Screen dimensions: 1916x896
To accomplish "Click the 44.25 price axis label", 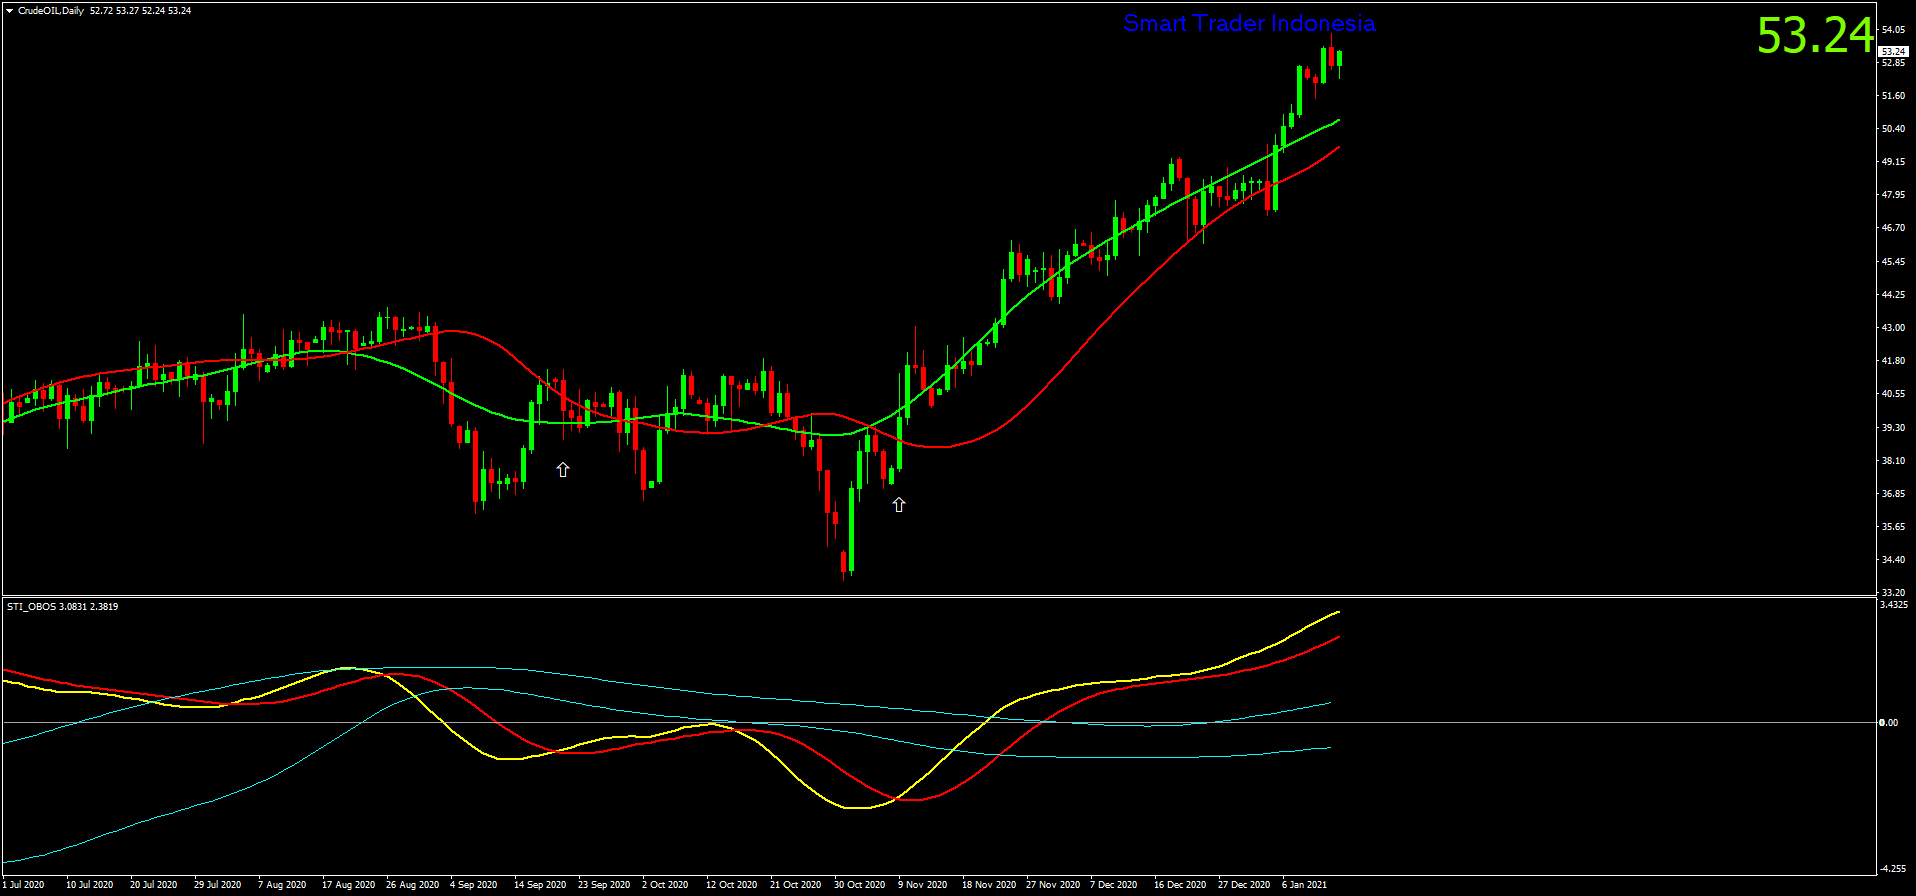I will pyautogui.click(x=1893, y=295).
